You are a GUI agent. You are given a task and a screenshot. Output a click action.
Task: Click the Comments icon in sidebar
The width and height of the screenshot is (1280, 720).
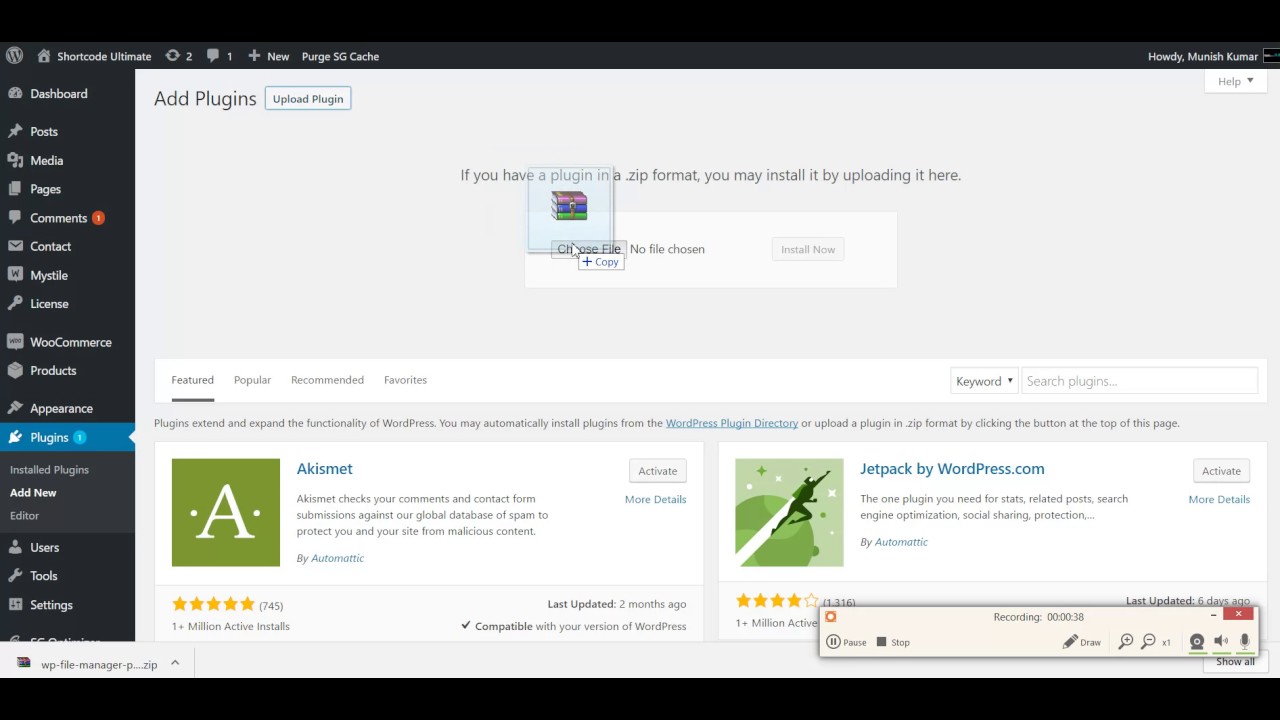(15, 217)
